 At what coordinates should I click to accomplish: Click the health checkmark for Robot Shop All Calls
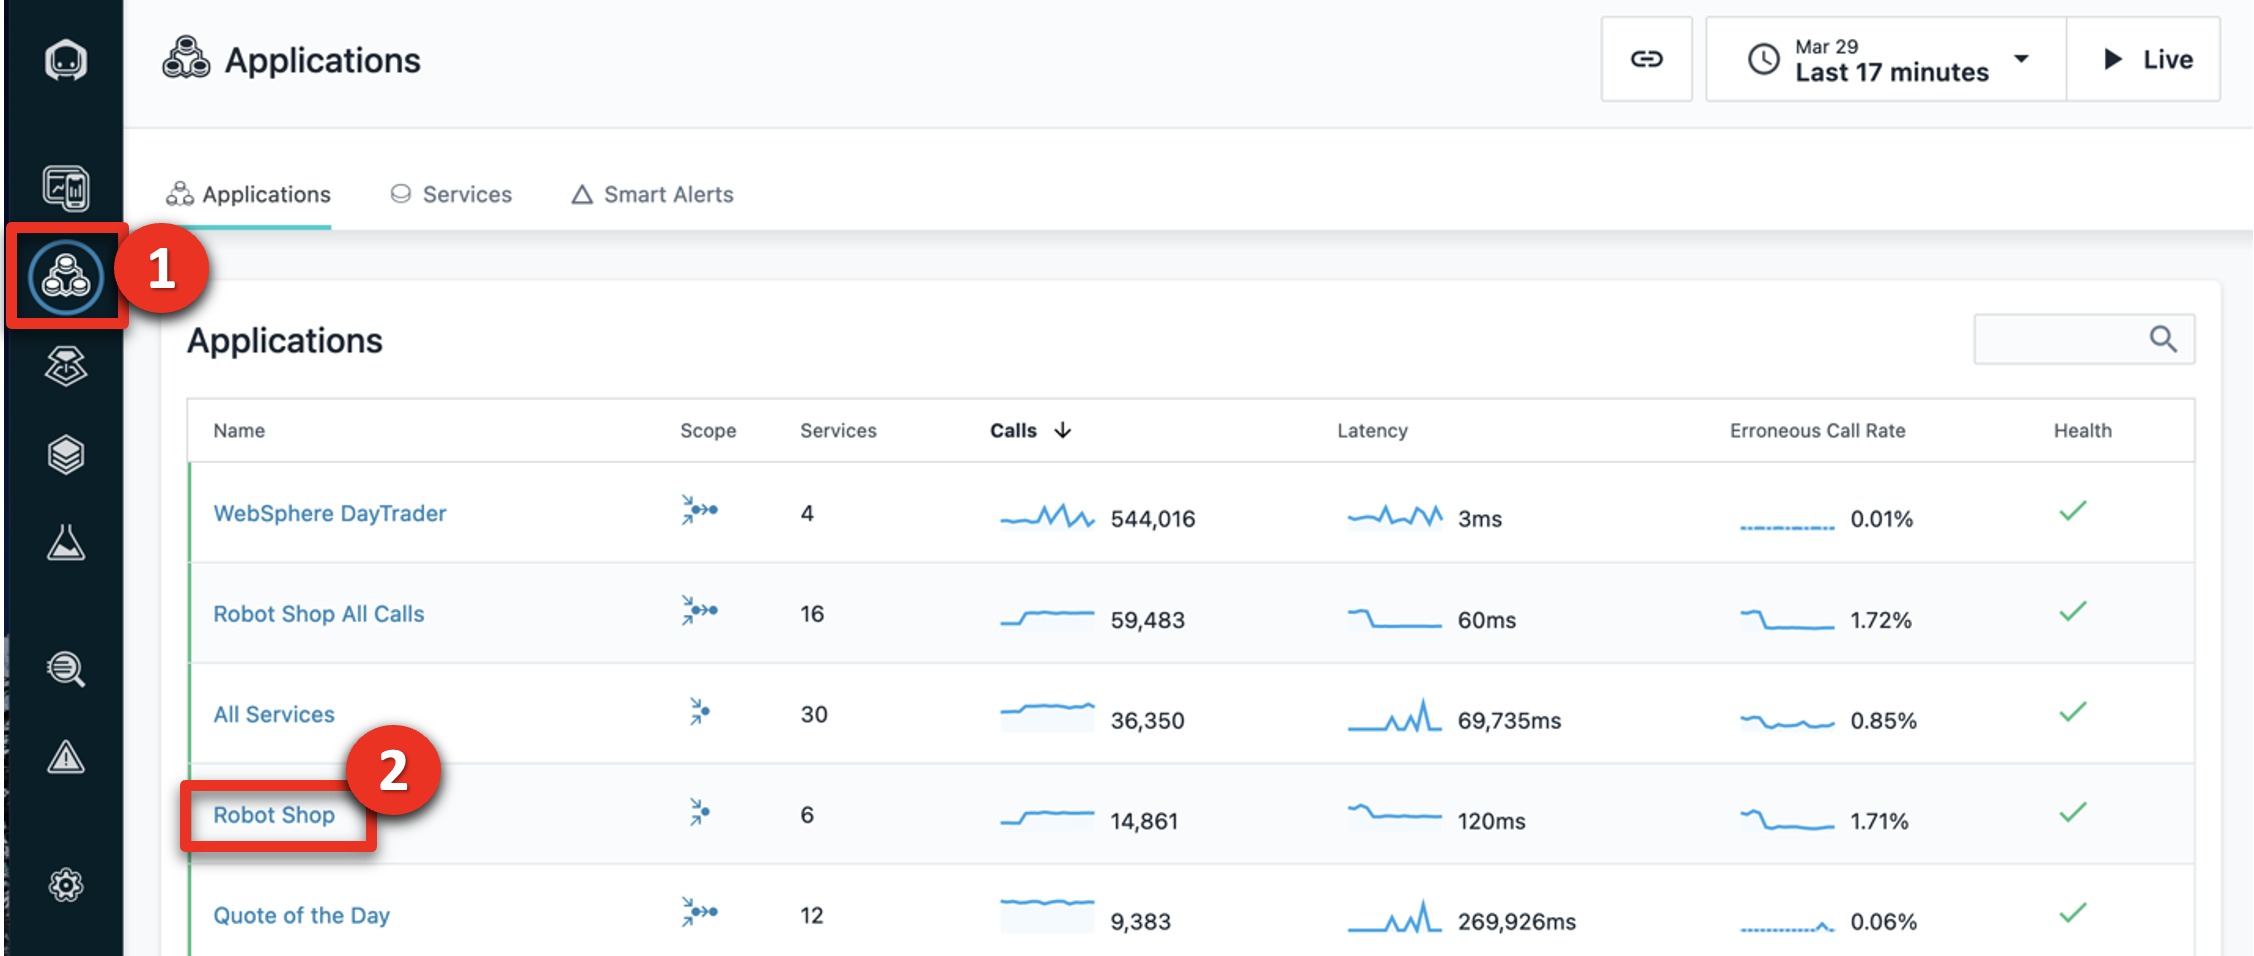tap(2073, 611)
